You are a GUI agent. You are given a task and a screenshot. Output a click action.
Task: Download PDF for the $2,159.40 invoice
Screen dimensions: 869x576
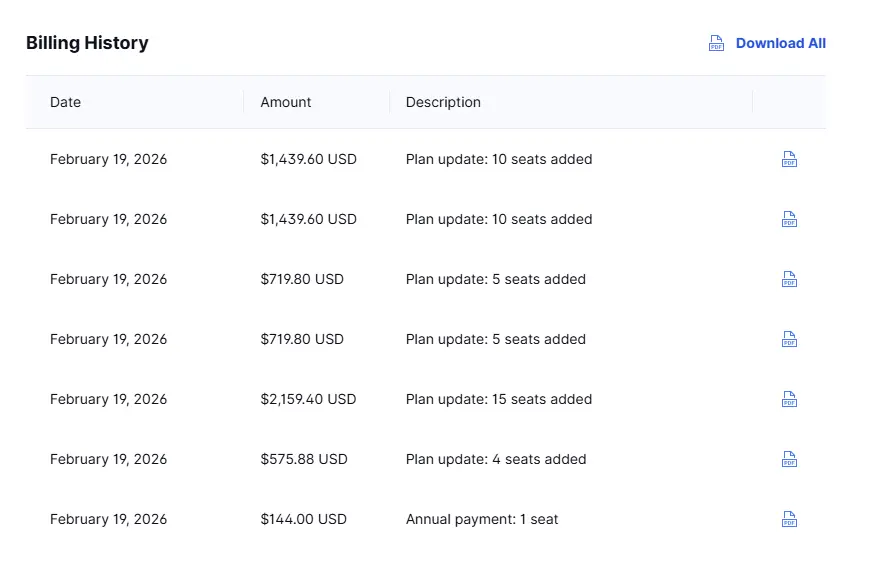789,399
